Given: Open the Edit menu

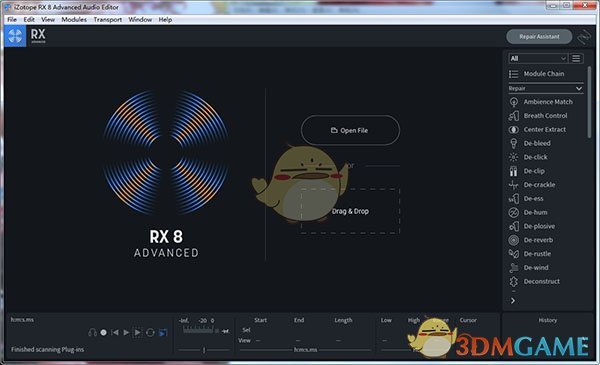Looking at the screenshot, I should [x=29, y=20].
